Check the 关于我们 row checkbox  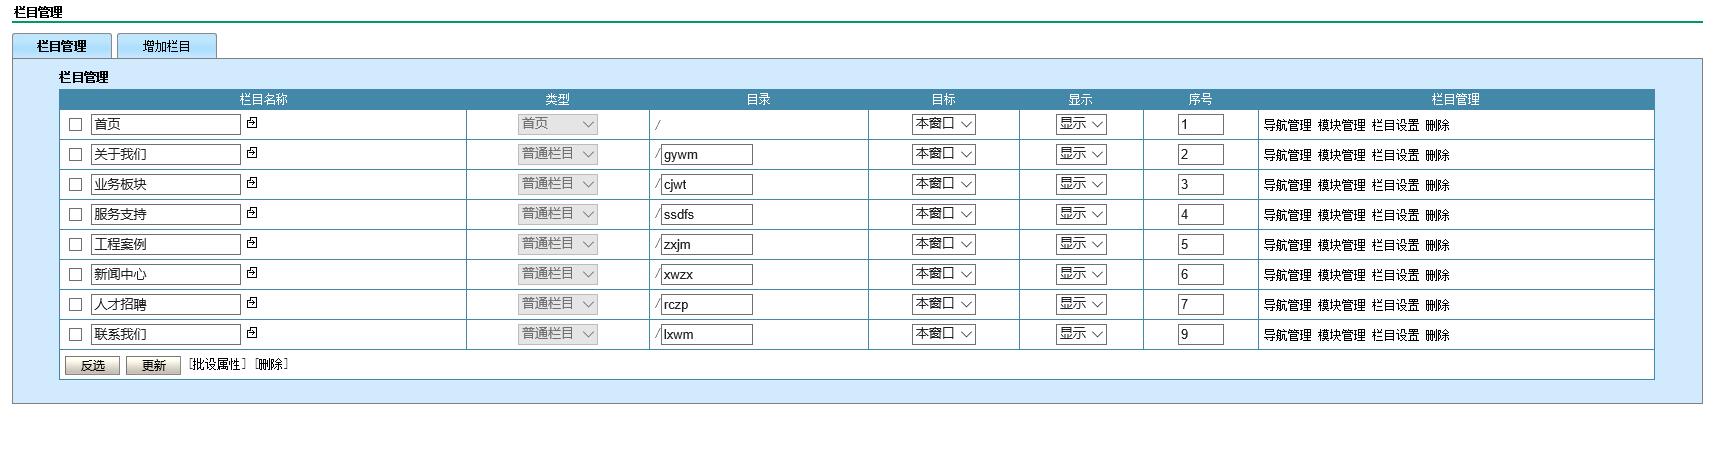click(75, 154)
